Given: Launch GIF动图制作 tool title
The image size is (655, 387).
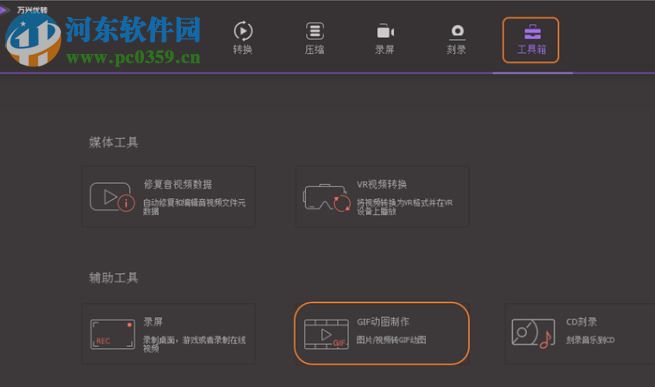Looking at the screenshot, I should [383, 322].
